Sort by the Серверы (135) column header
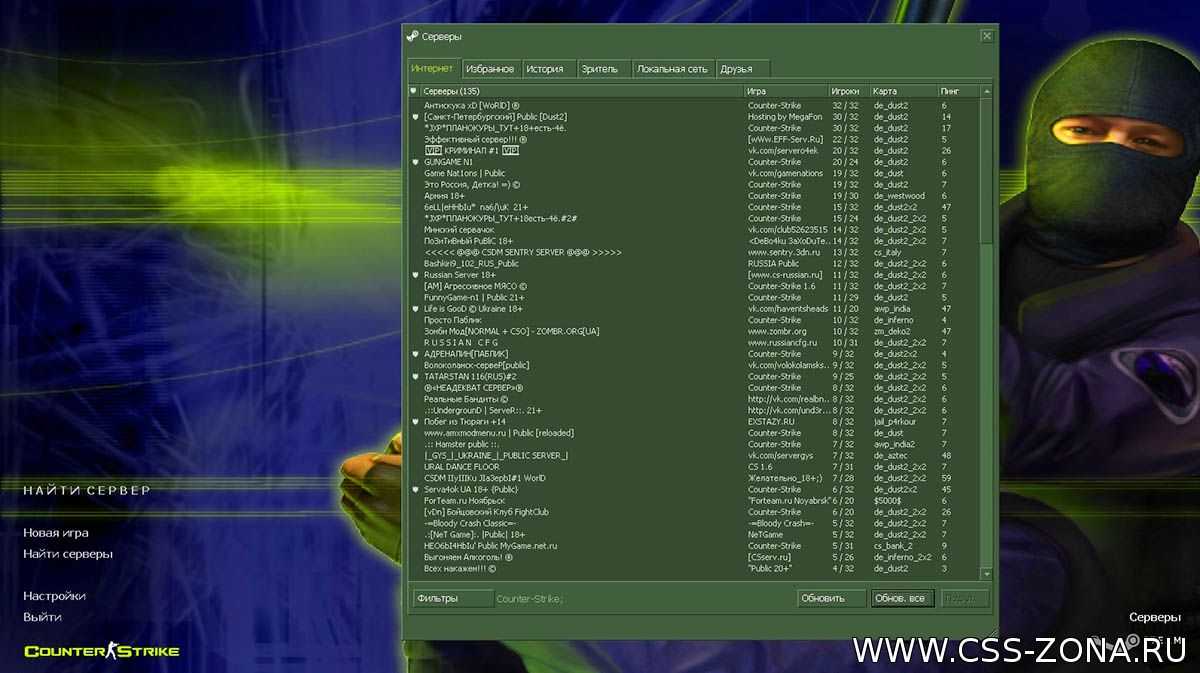Screen dimensions: 1200x673 (x=582, y=91)
